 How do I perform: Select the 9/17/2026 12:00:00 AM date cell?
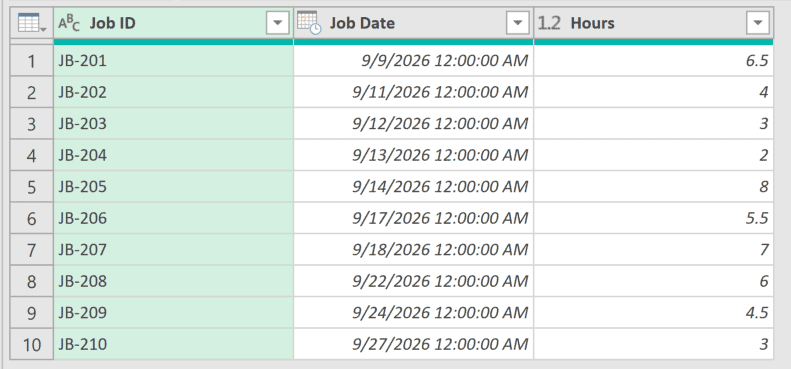(414, 218)
